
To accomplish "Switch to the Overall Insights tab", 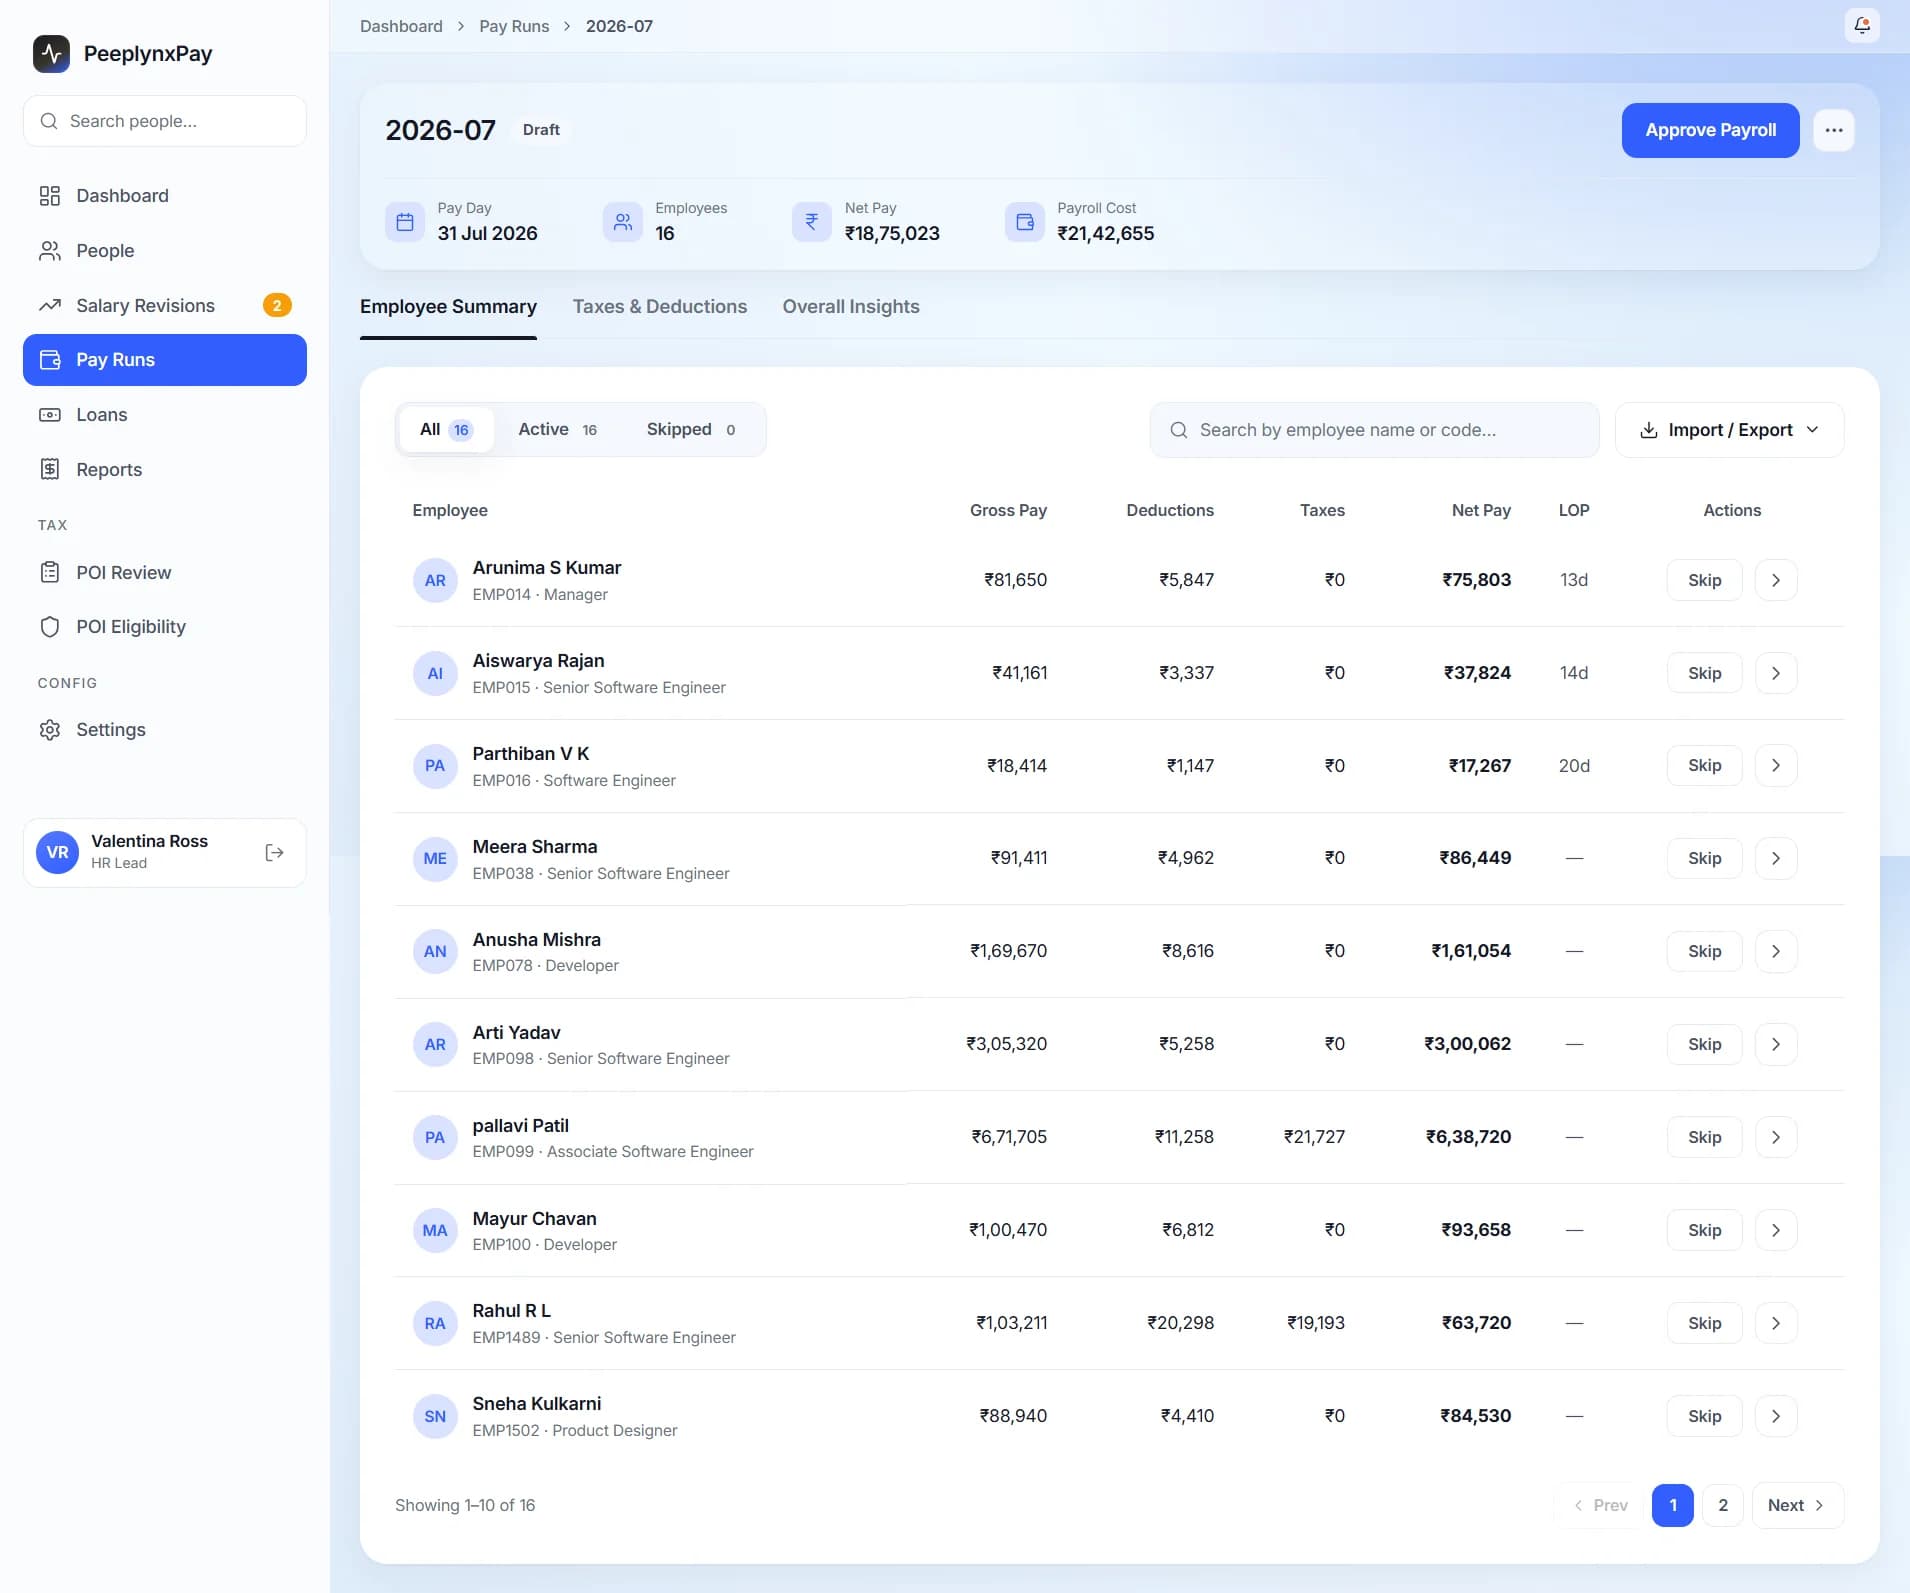I will 851,307.
